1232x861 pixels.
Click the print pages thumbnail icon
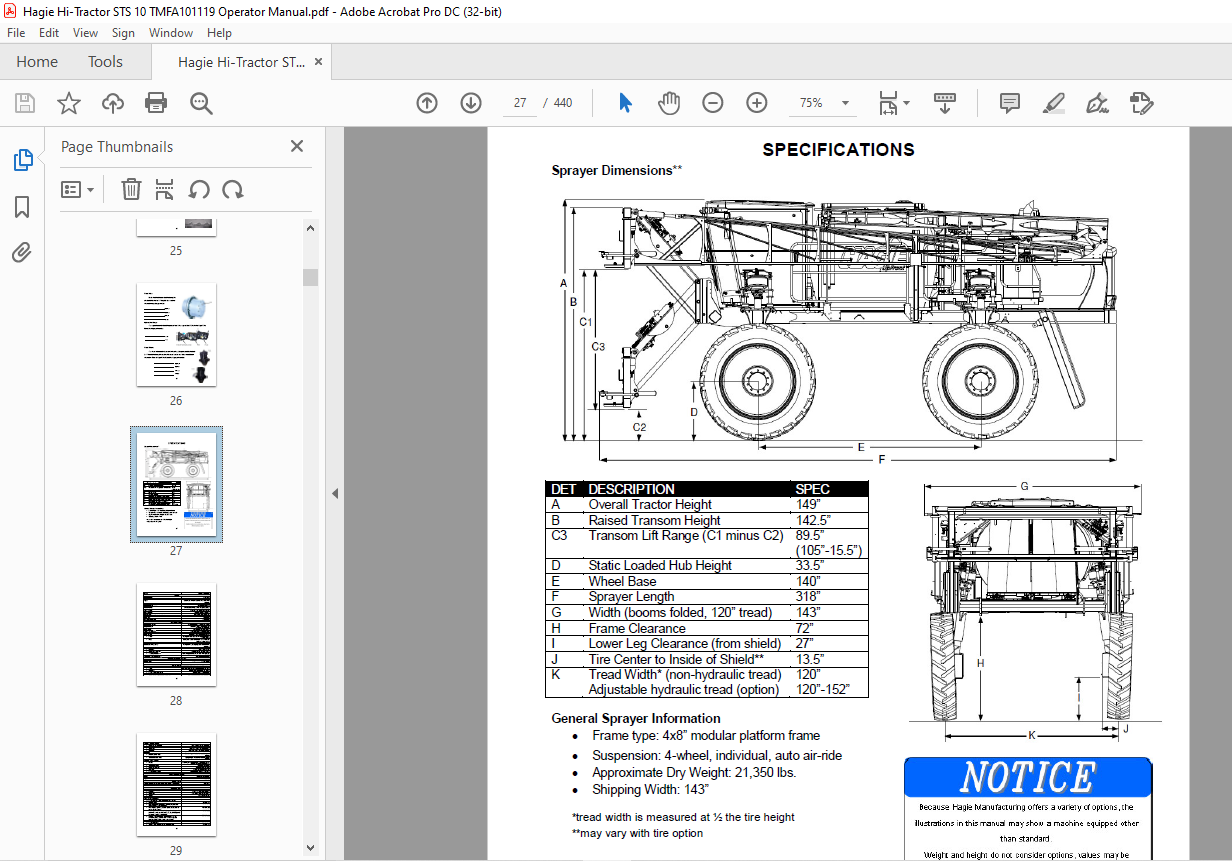(165, 189)
